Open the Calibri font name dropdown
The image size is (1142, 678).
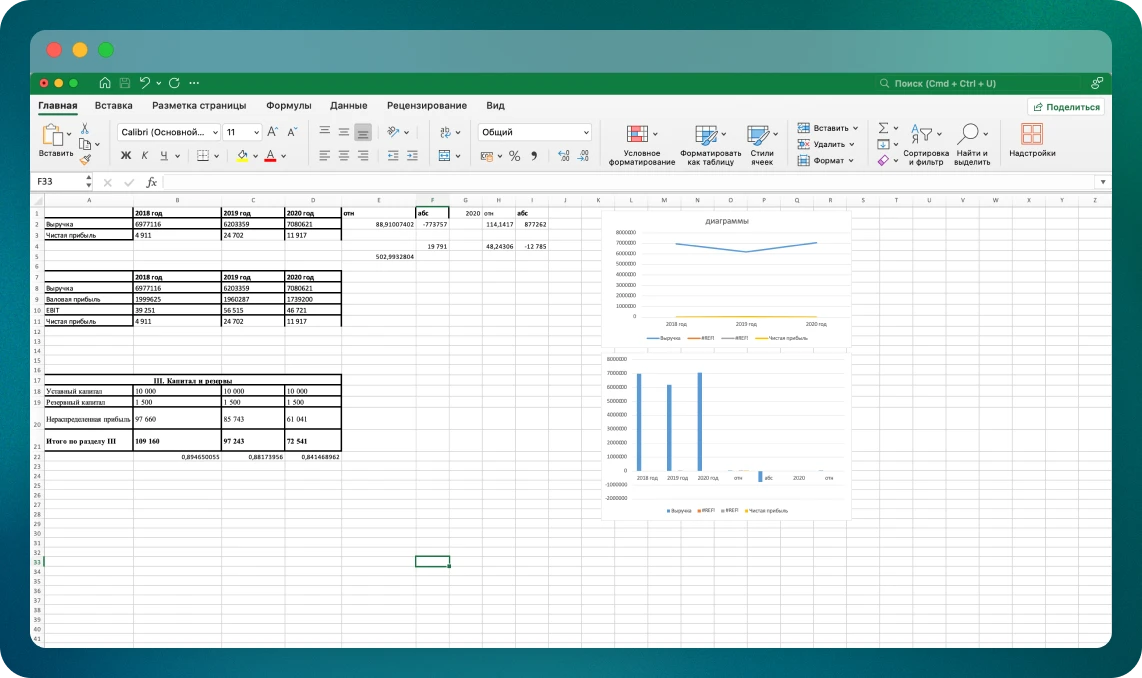pyautogui.click(x=169, y=132)
